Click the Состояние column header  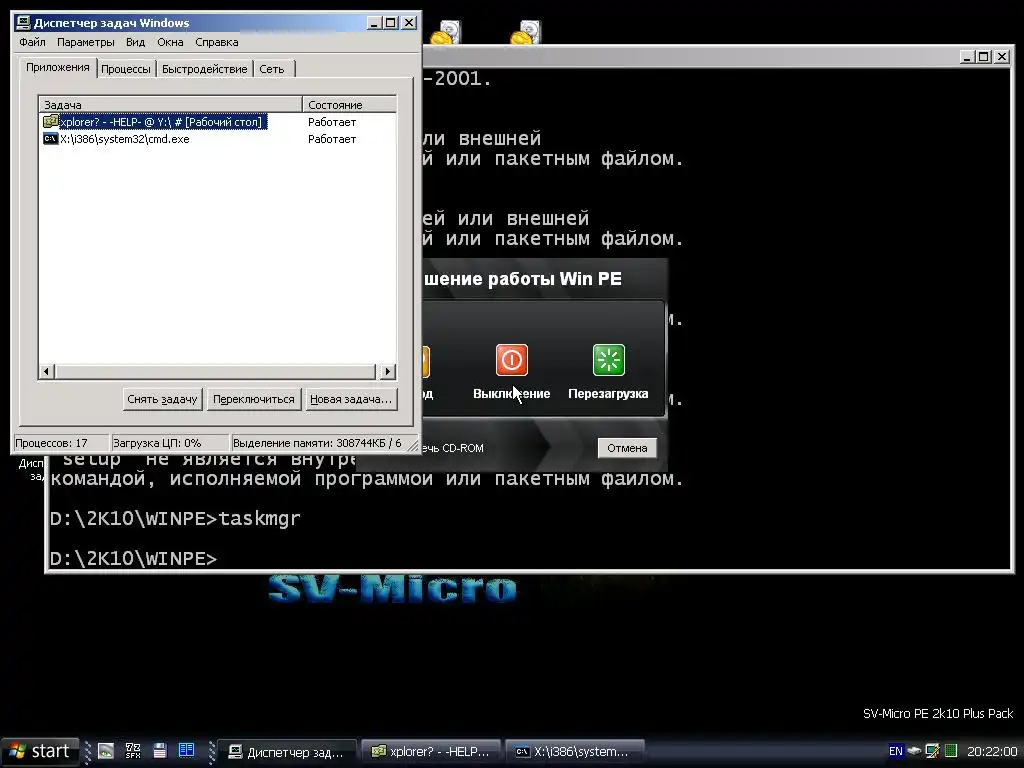pos(349,104)
